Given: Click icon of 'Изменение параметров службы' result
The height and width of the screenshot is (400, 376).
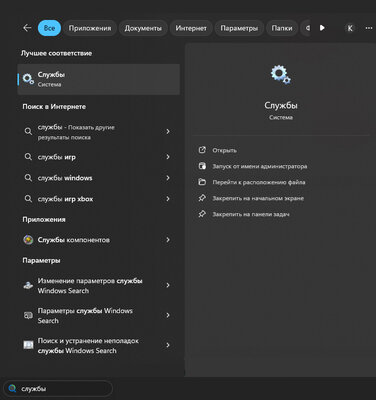Looking at the screenshot, I should [x=28, y=285].
